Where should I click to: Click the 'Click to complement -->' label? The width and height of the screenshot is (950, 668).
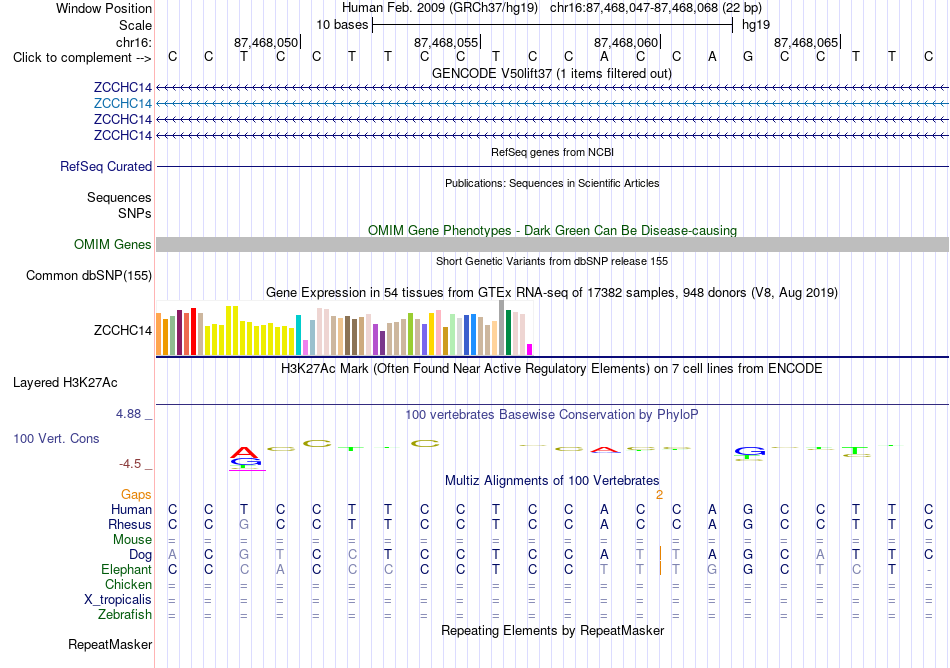[82, 58]
